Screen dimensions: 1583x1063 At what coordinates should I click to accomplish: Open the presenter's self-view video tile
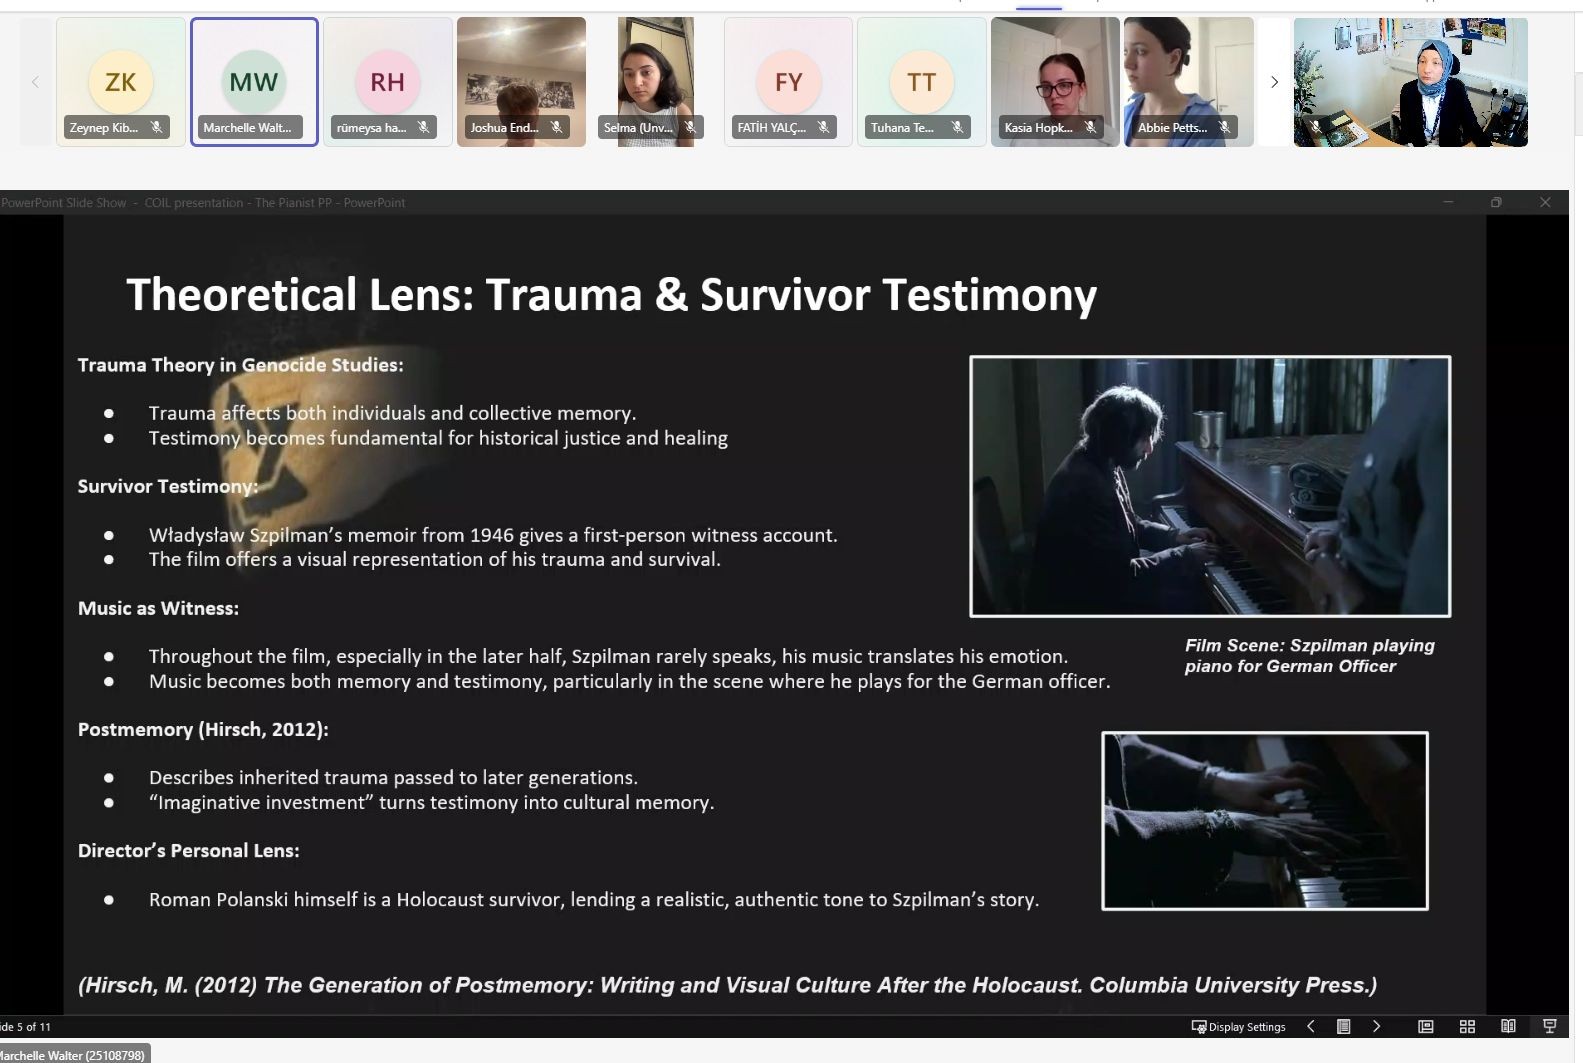click(x=1411, y=82)
